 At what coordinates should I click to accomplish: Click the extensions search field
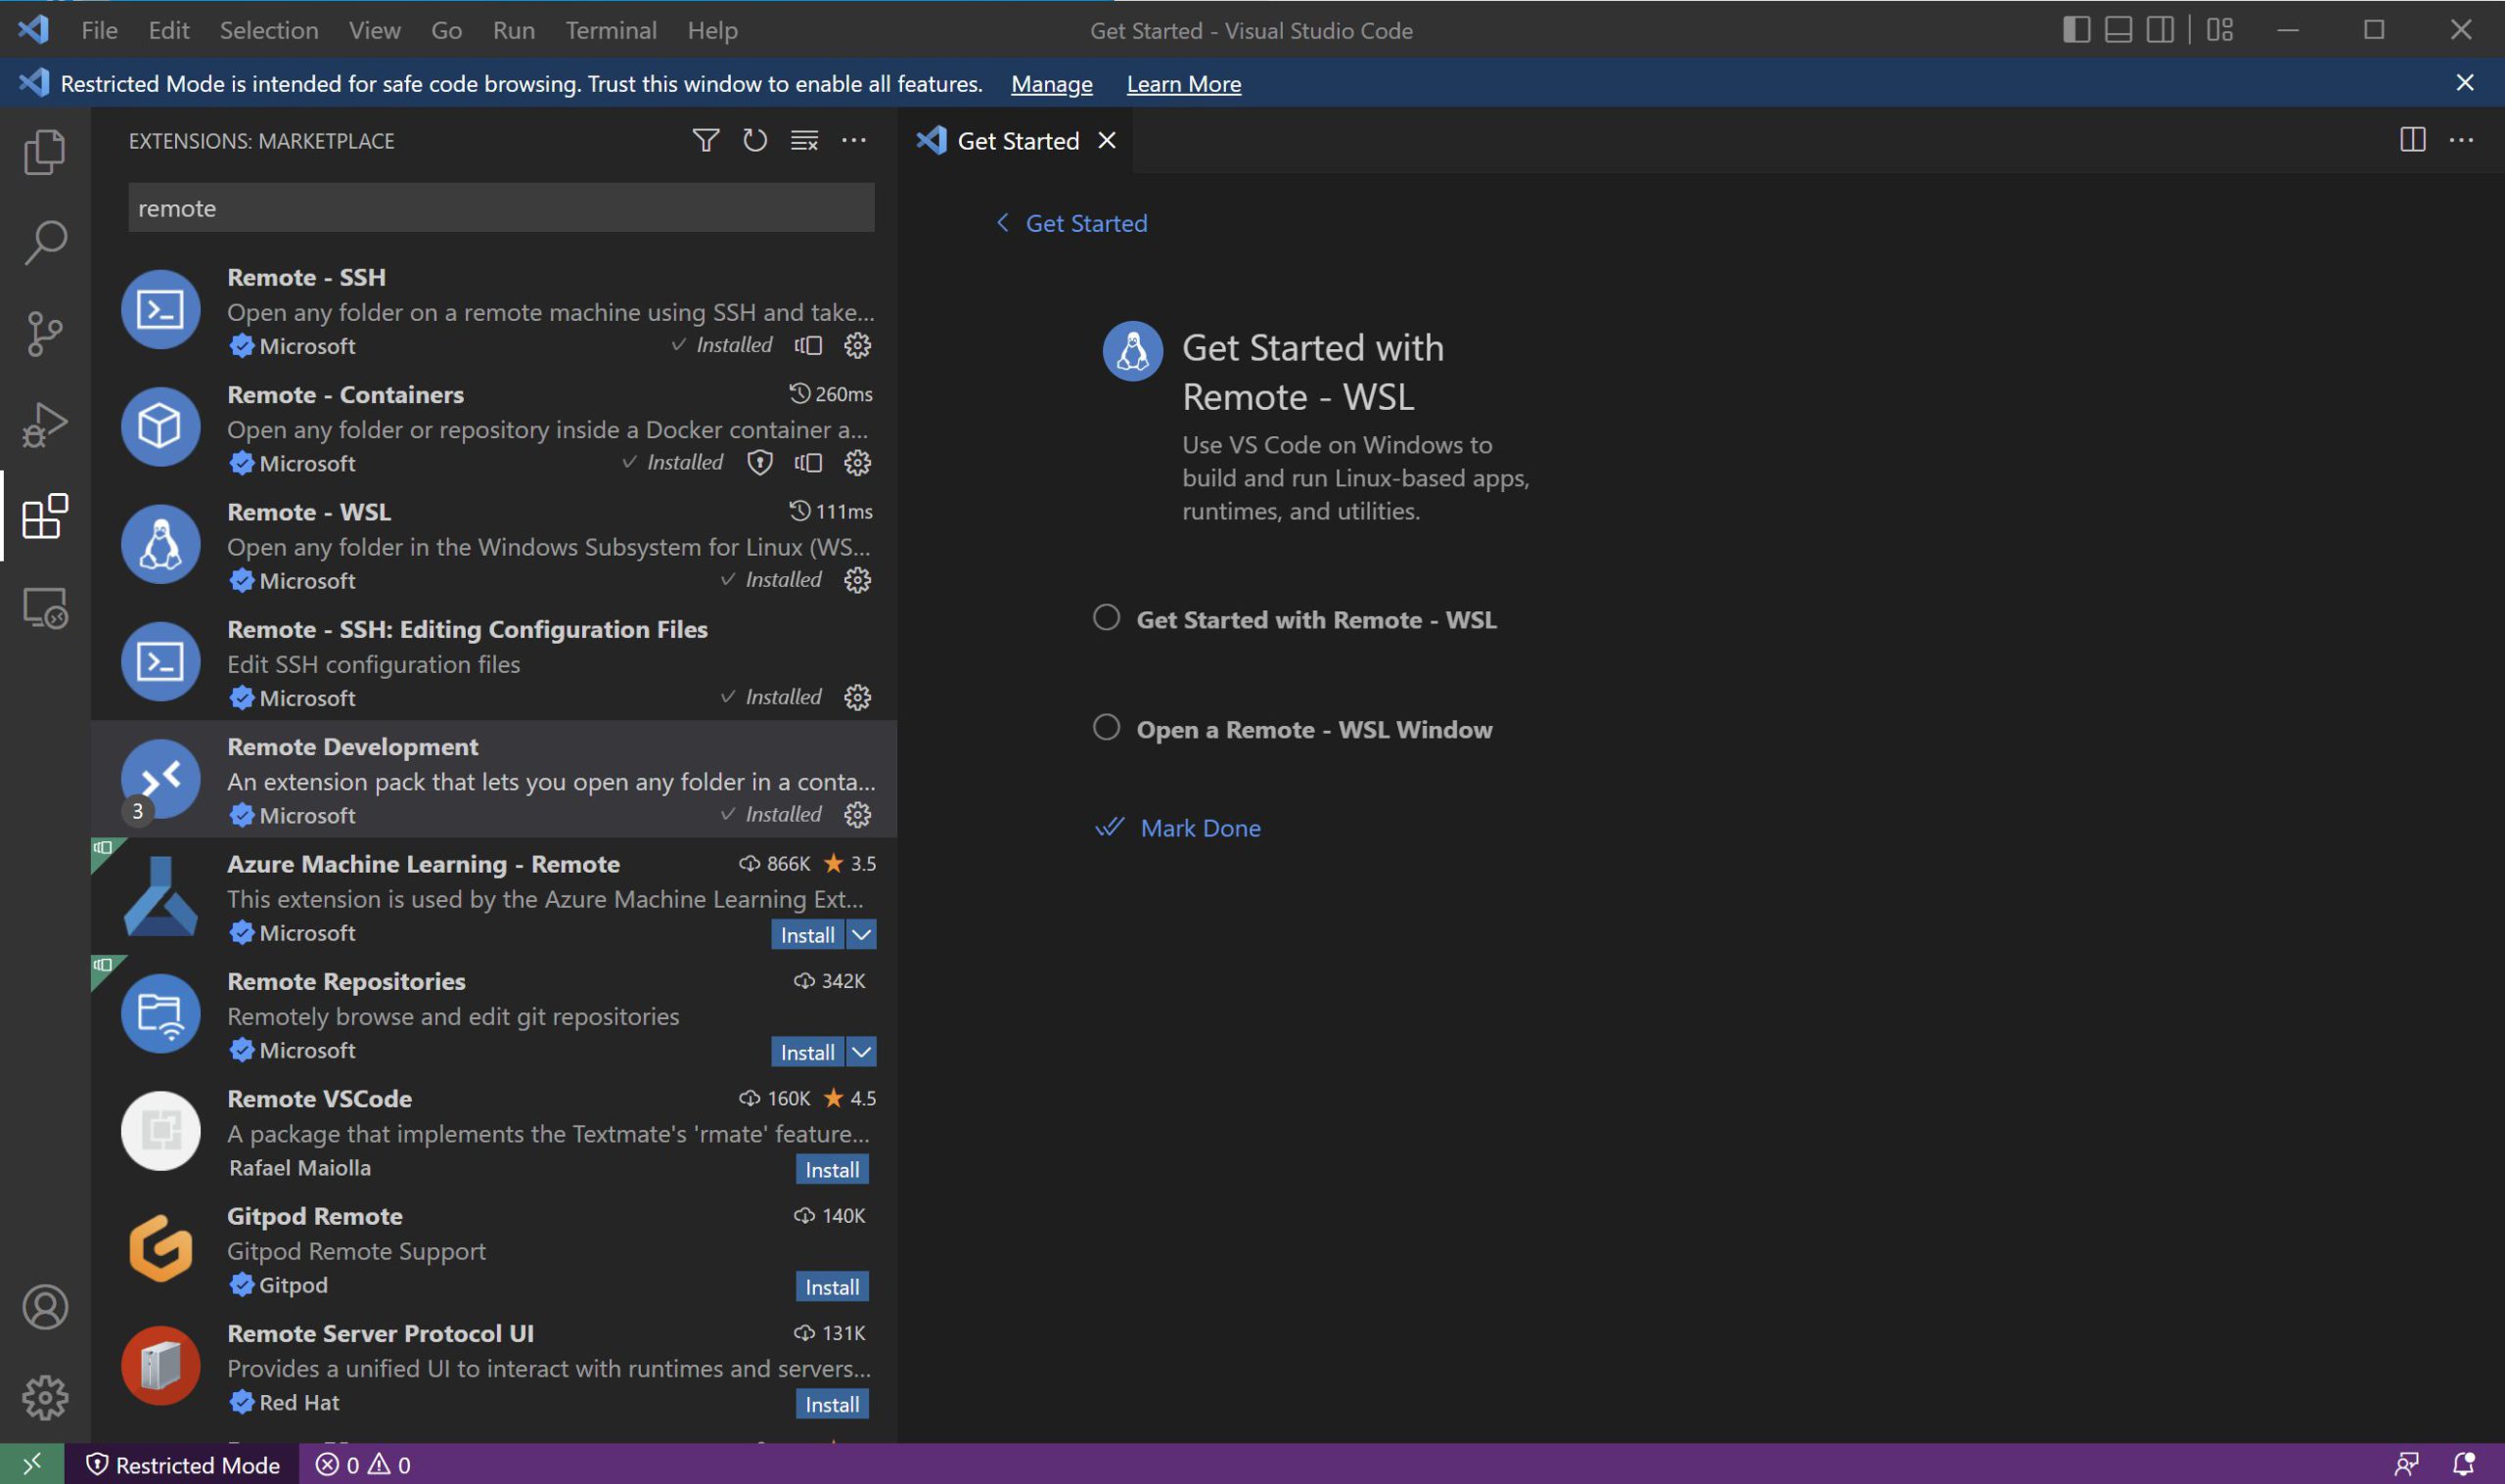click(500, 208)
